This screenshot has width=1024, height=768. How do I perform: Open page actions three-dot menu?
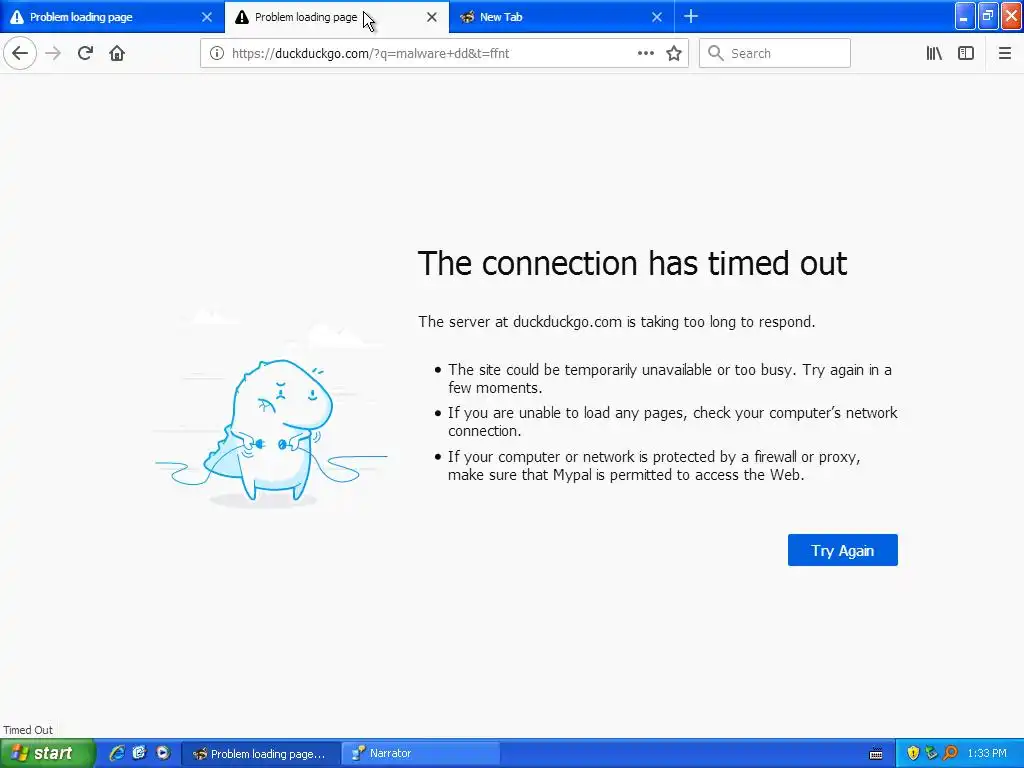point(645,53)
